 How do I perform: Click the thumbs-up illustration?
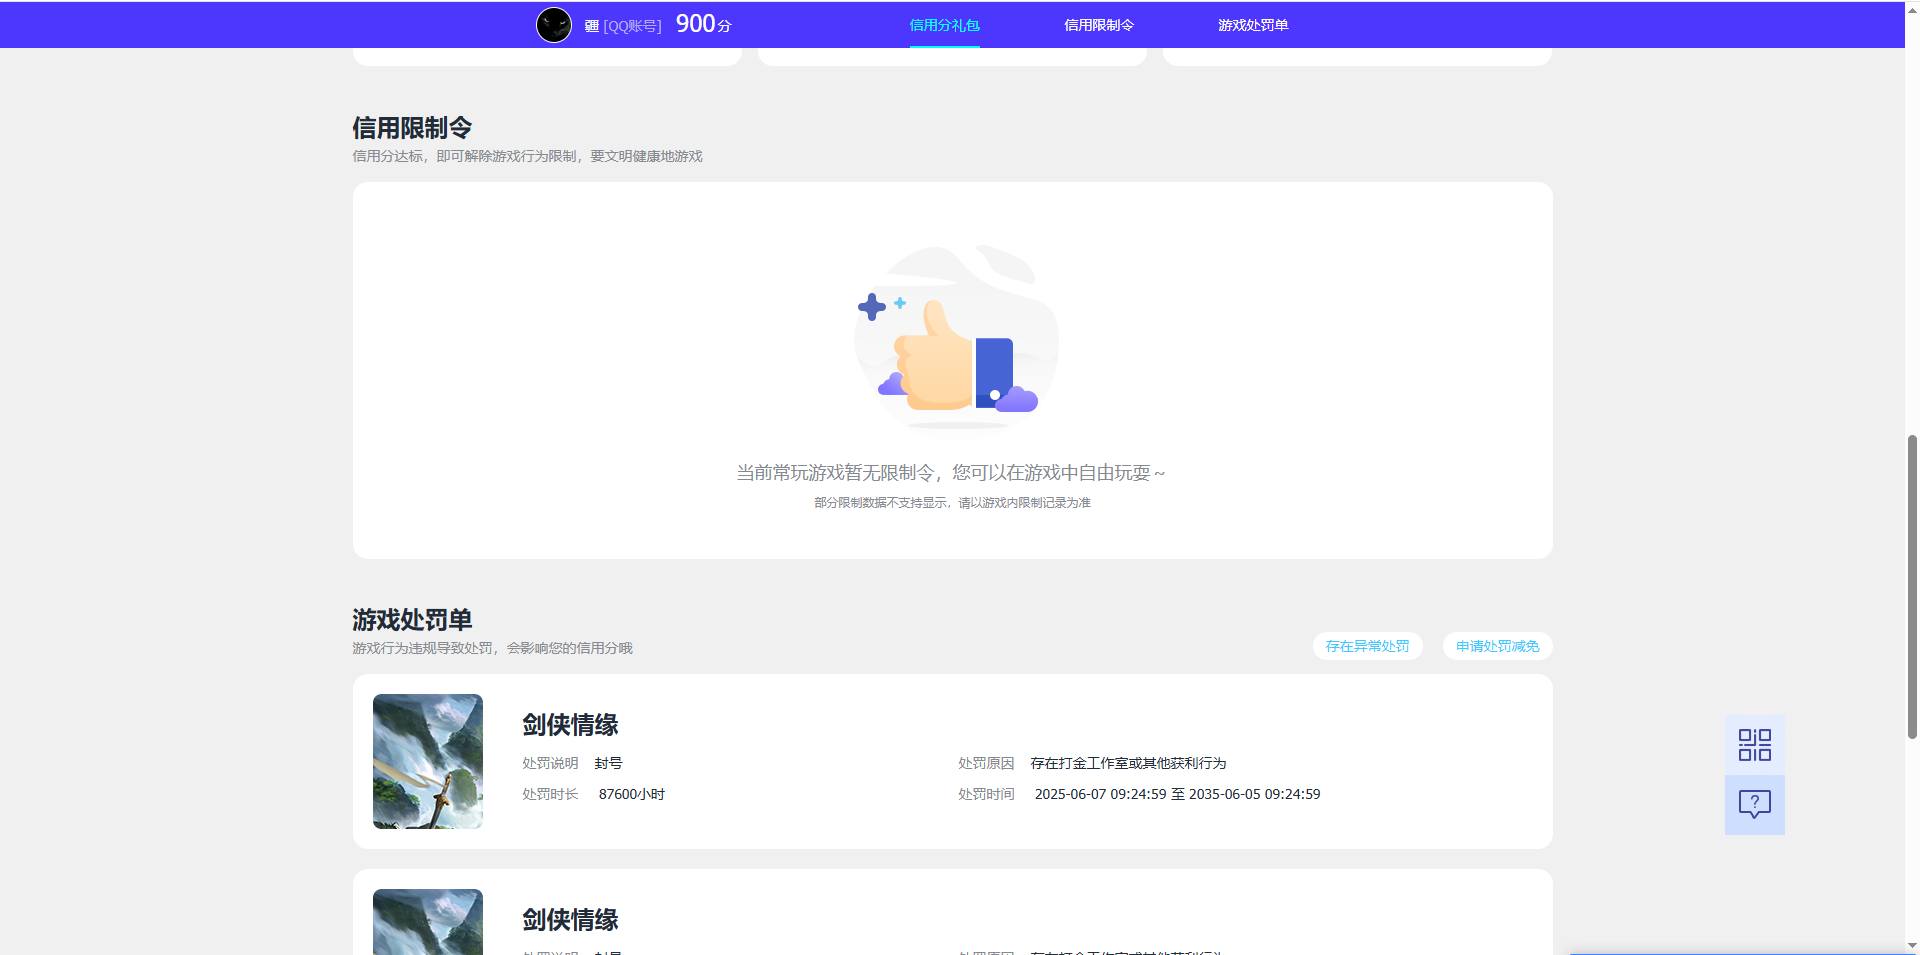[955, 337]
